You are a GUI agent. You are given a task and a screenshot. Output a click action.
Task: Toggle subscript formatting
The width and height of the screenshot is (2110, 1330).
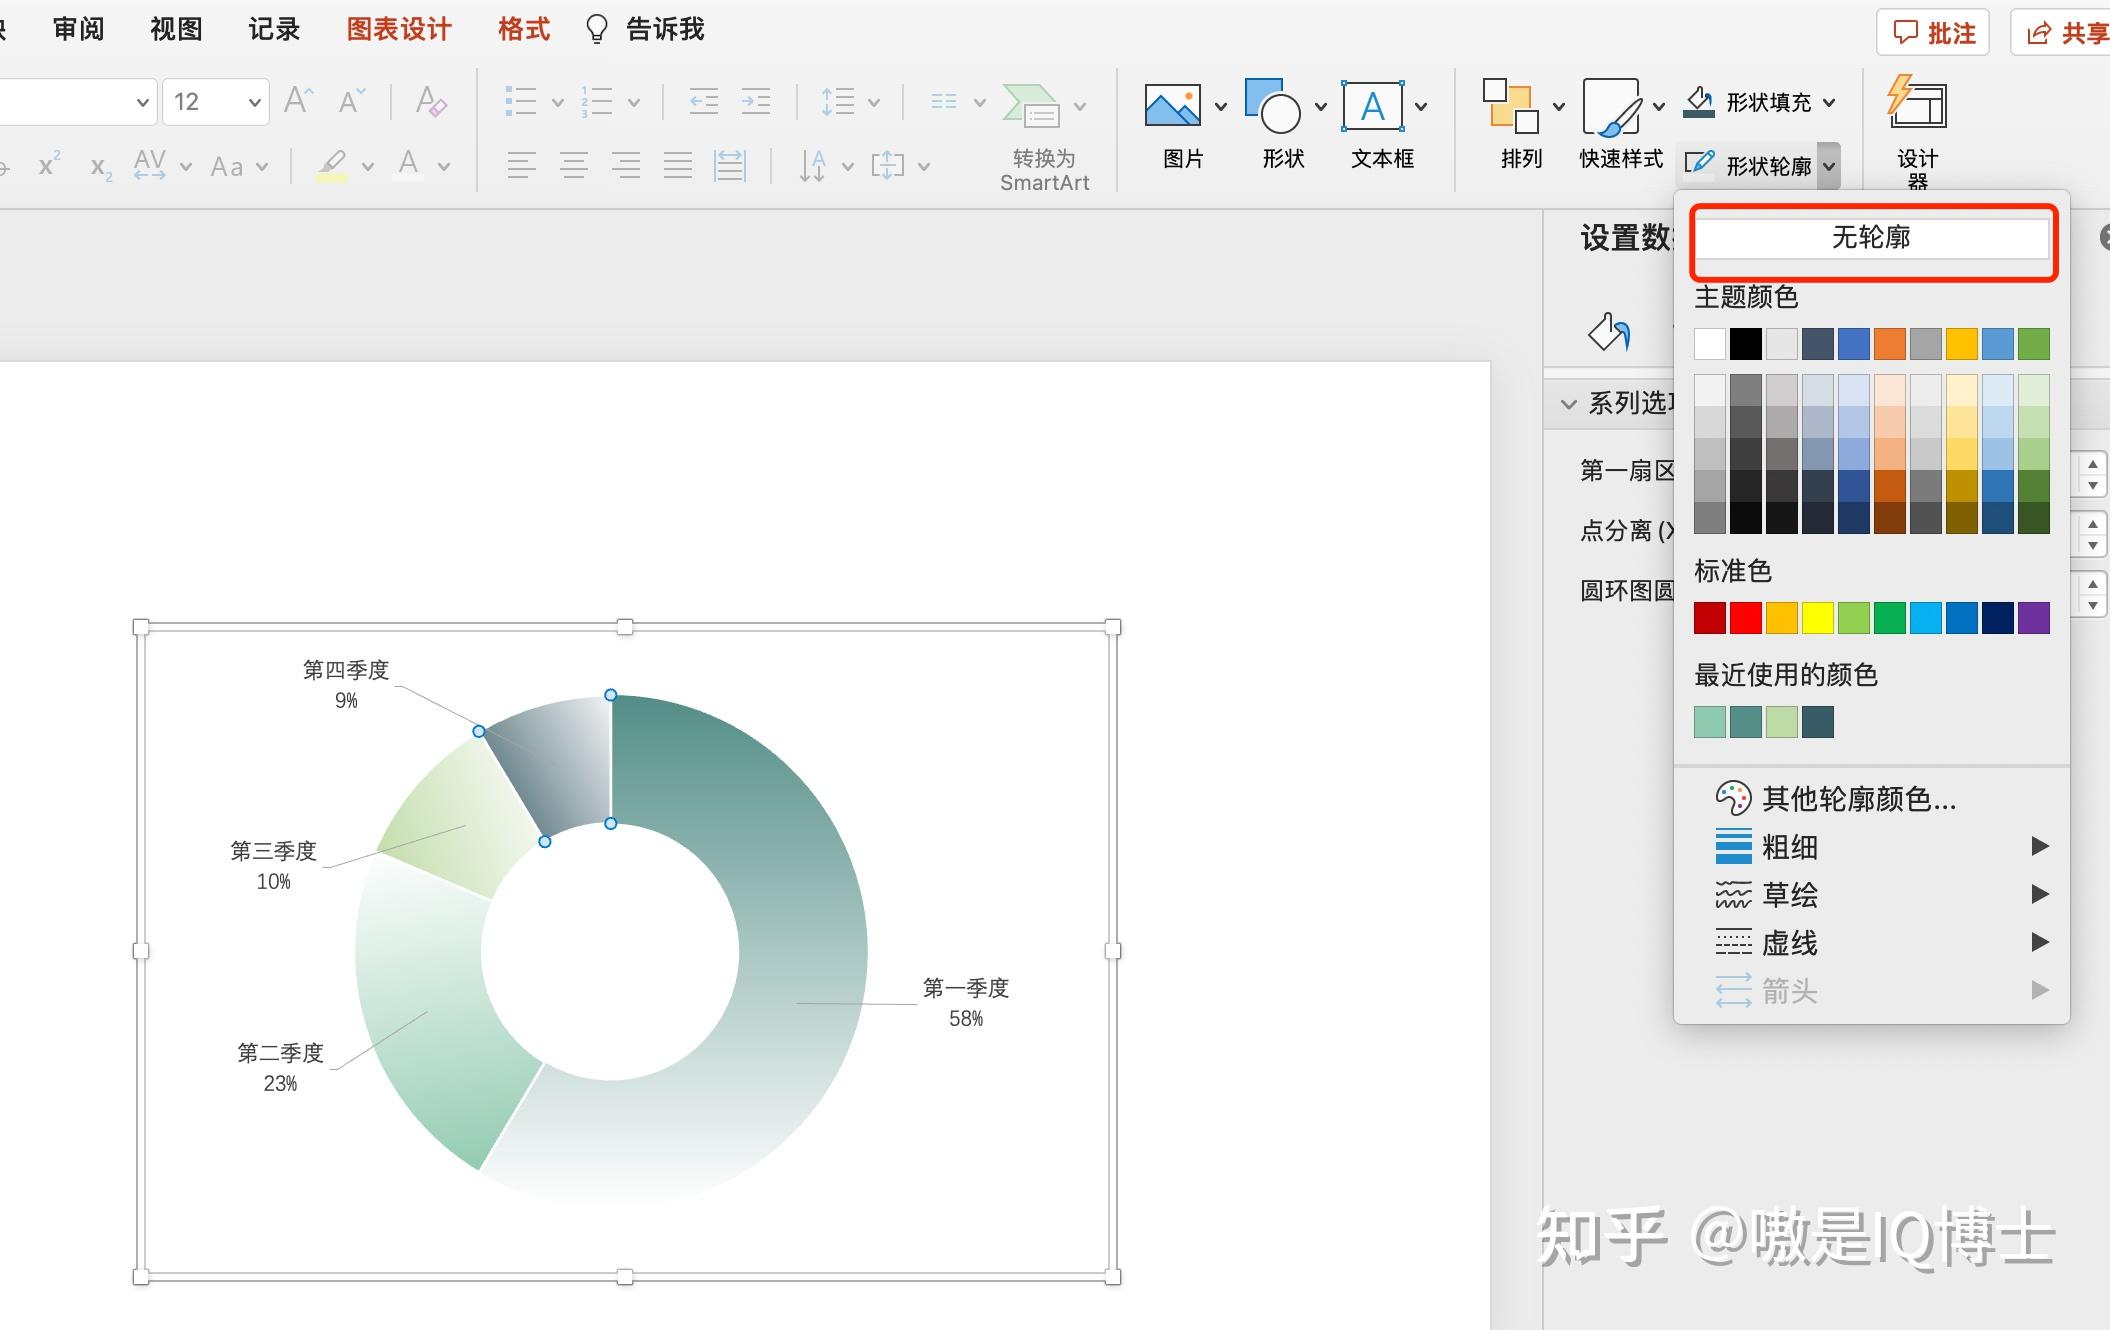click(101, 166)
